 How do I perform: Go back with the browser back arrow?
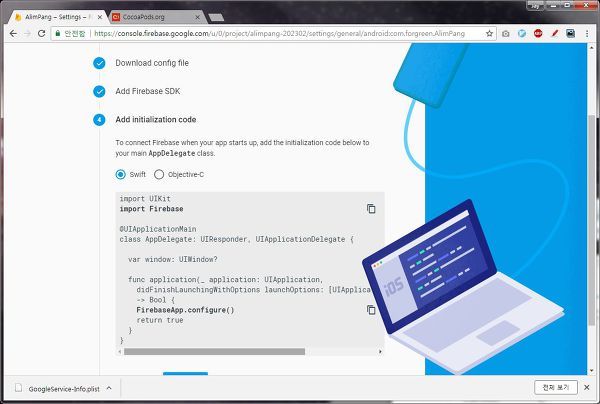coord(13,34)
